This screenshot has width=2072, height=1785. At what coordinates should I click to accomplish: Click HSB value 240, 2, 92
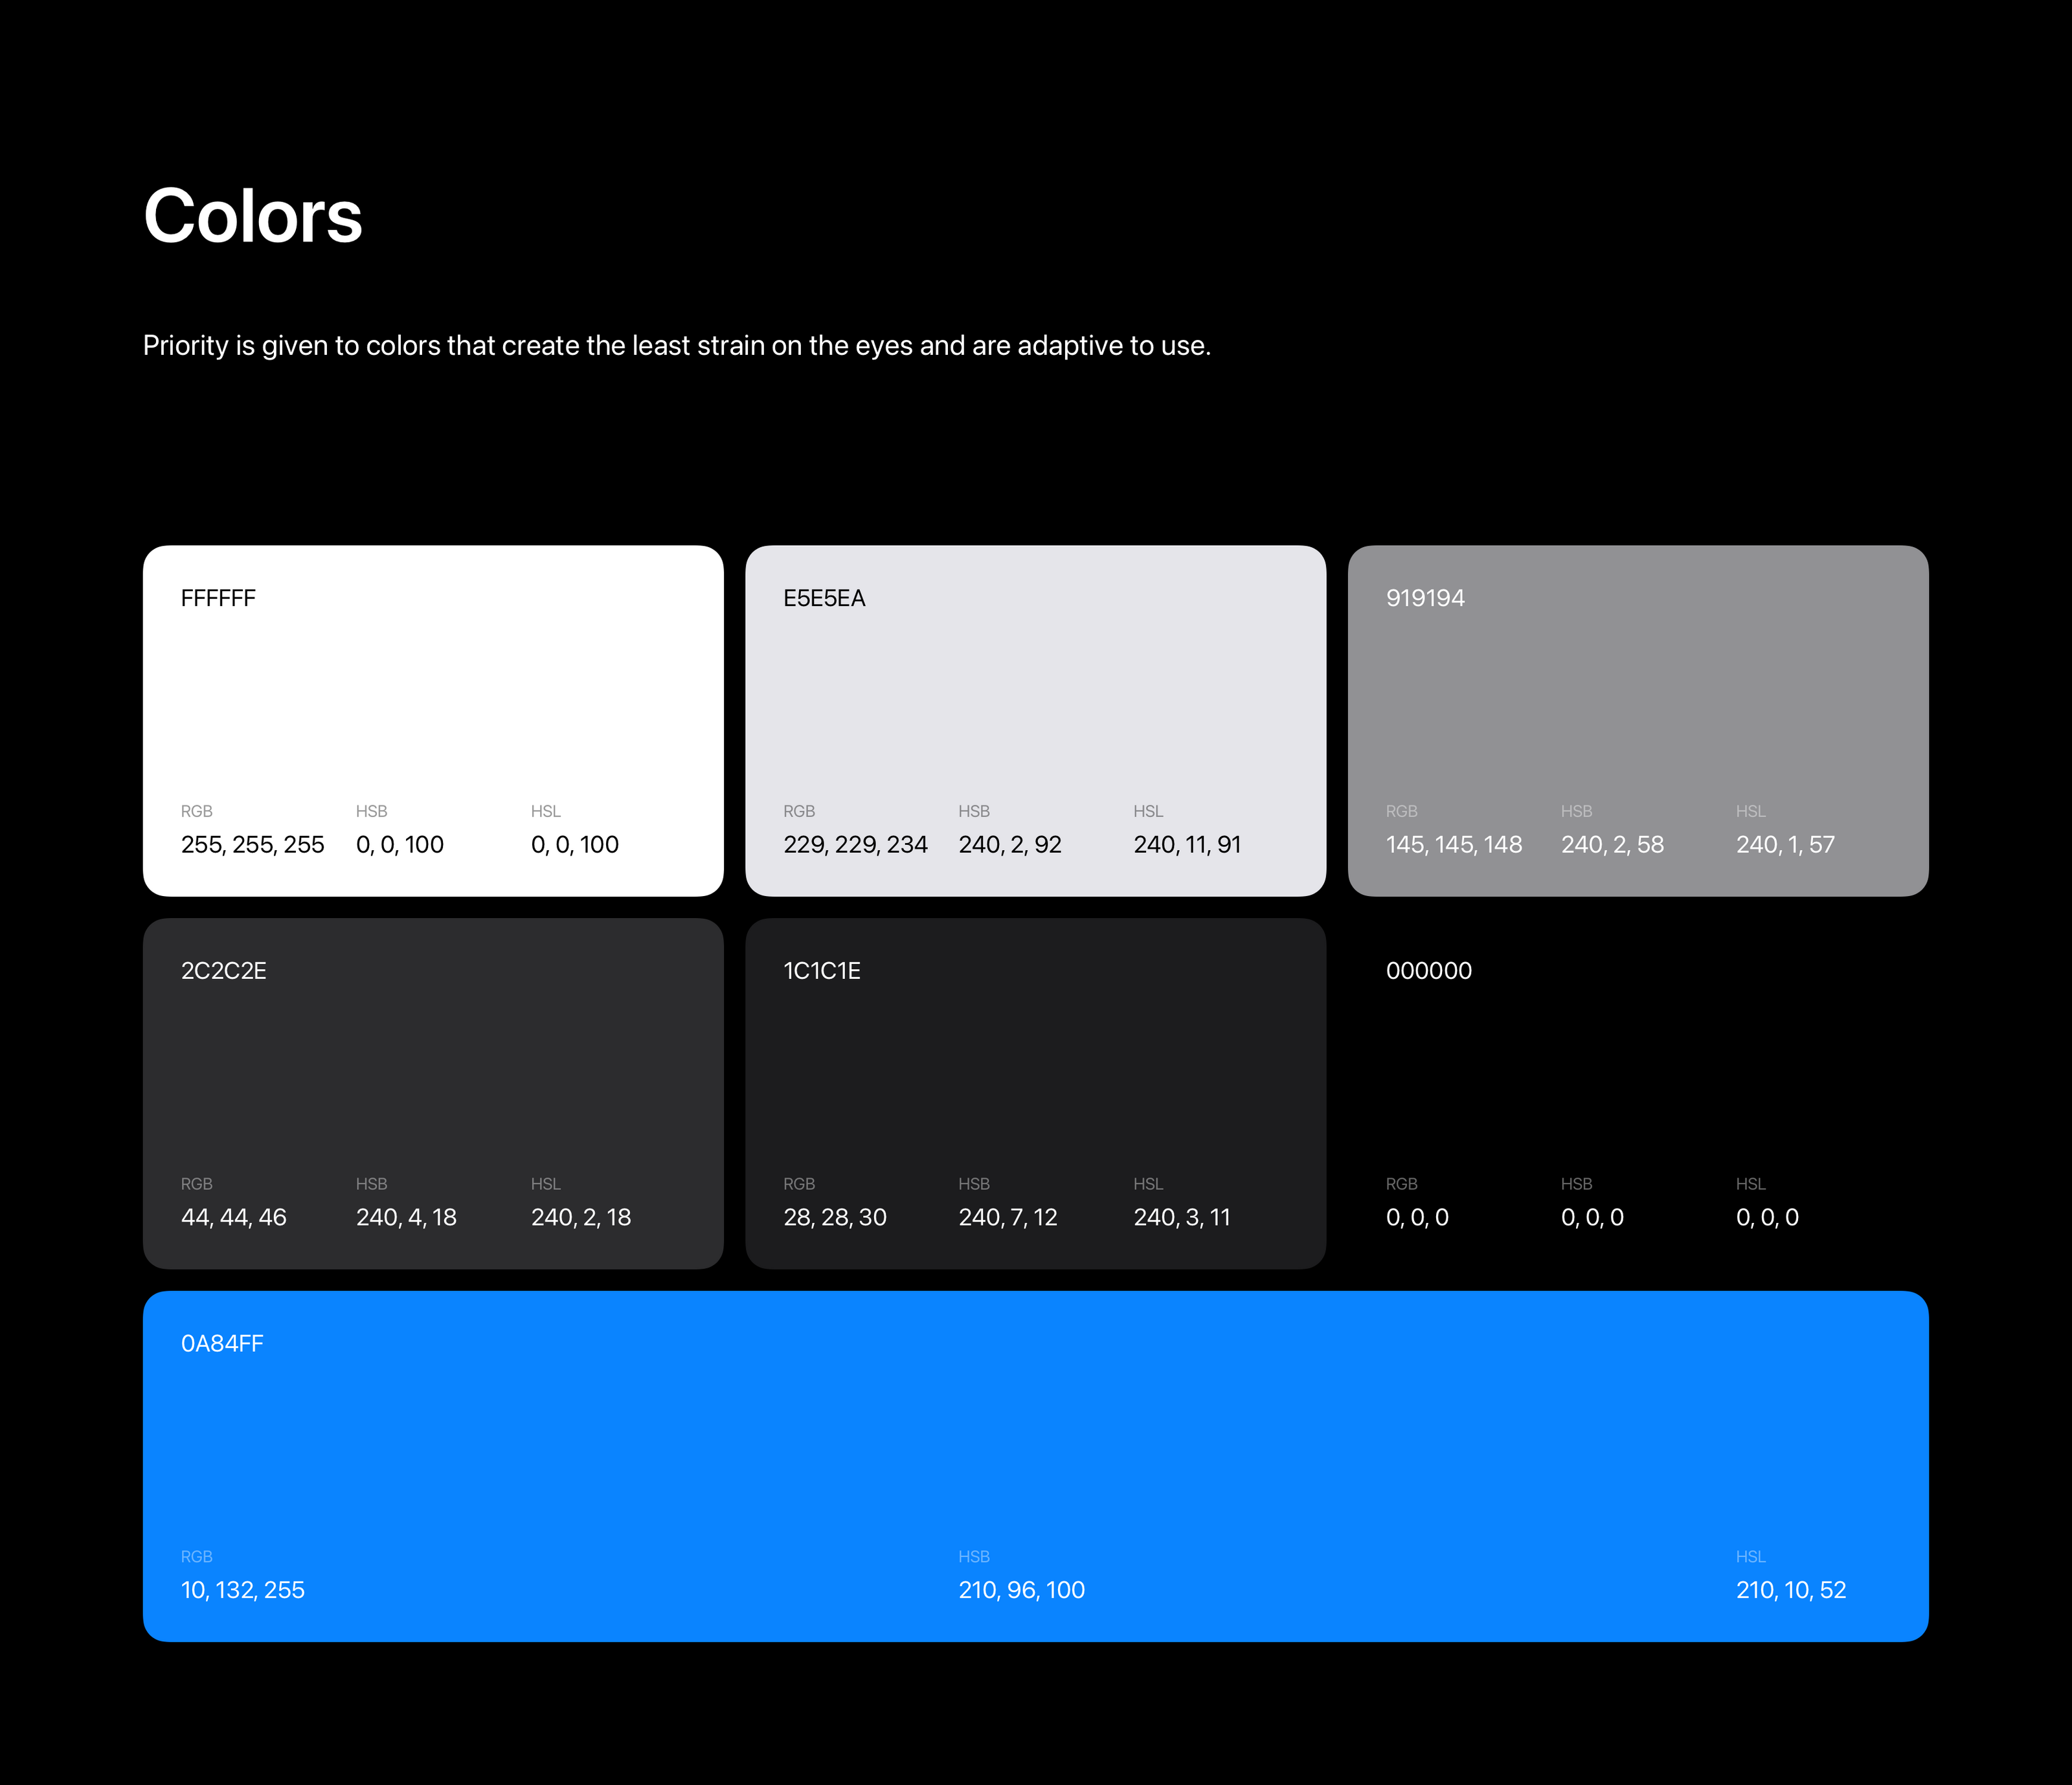coord(1009,845)
